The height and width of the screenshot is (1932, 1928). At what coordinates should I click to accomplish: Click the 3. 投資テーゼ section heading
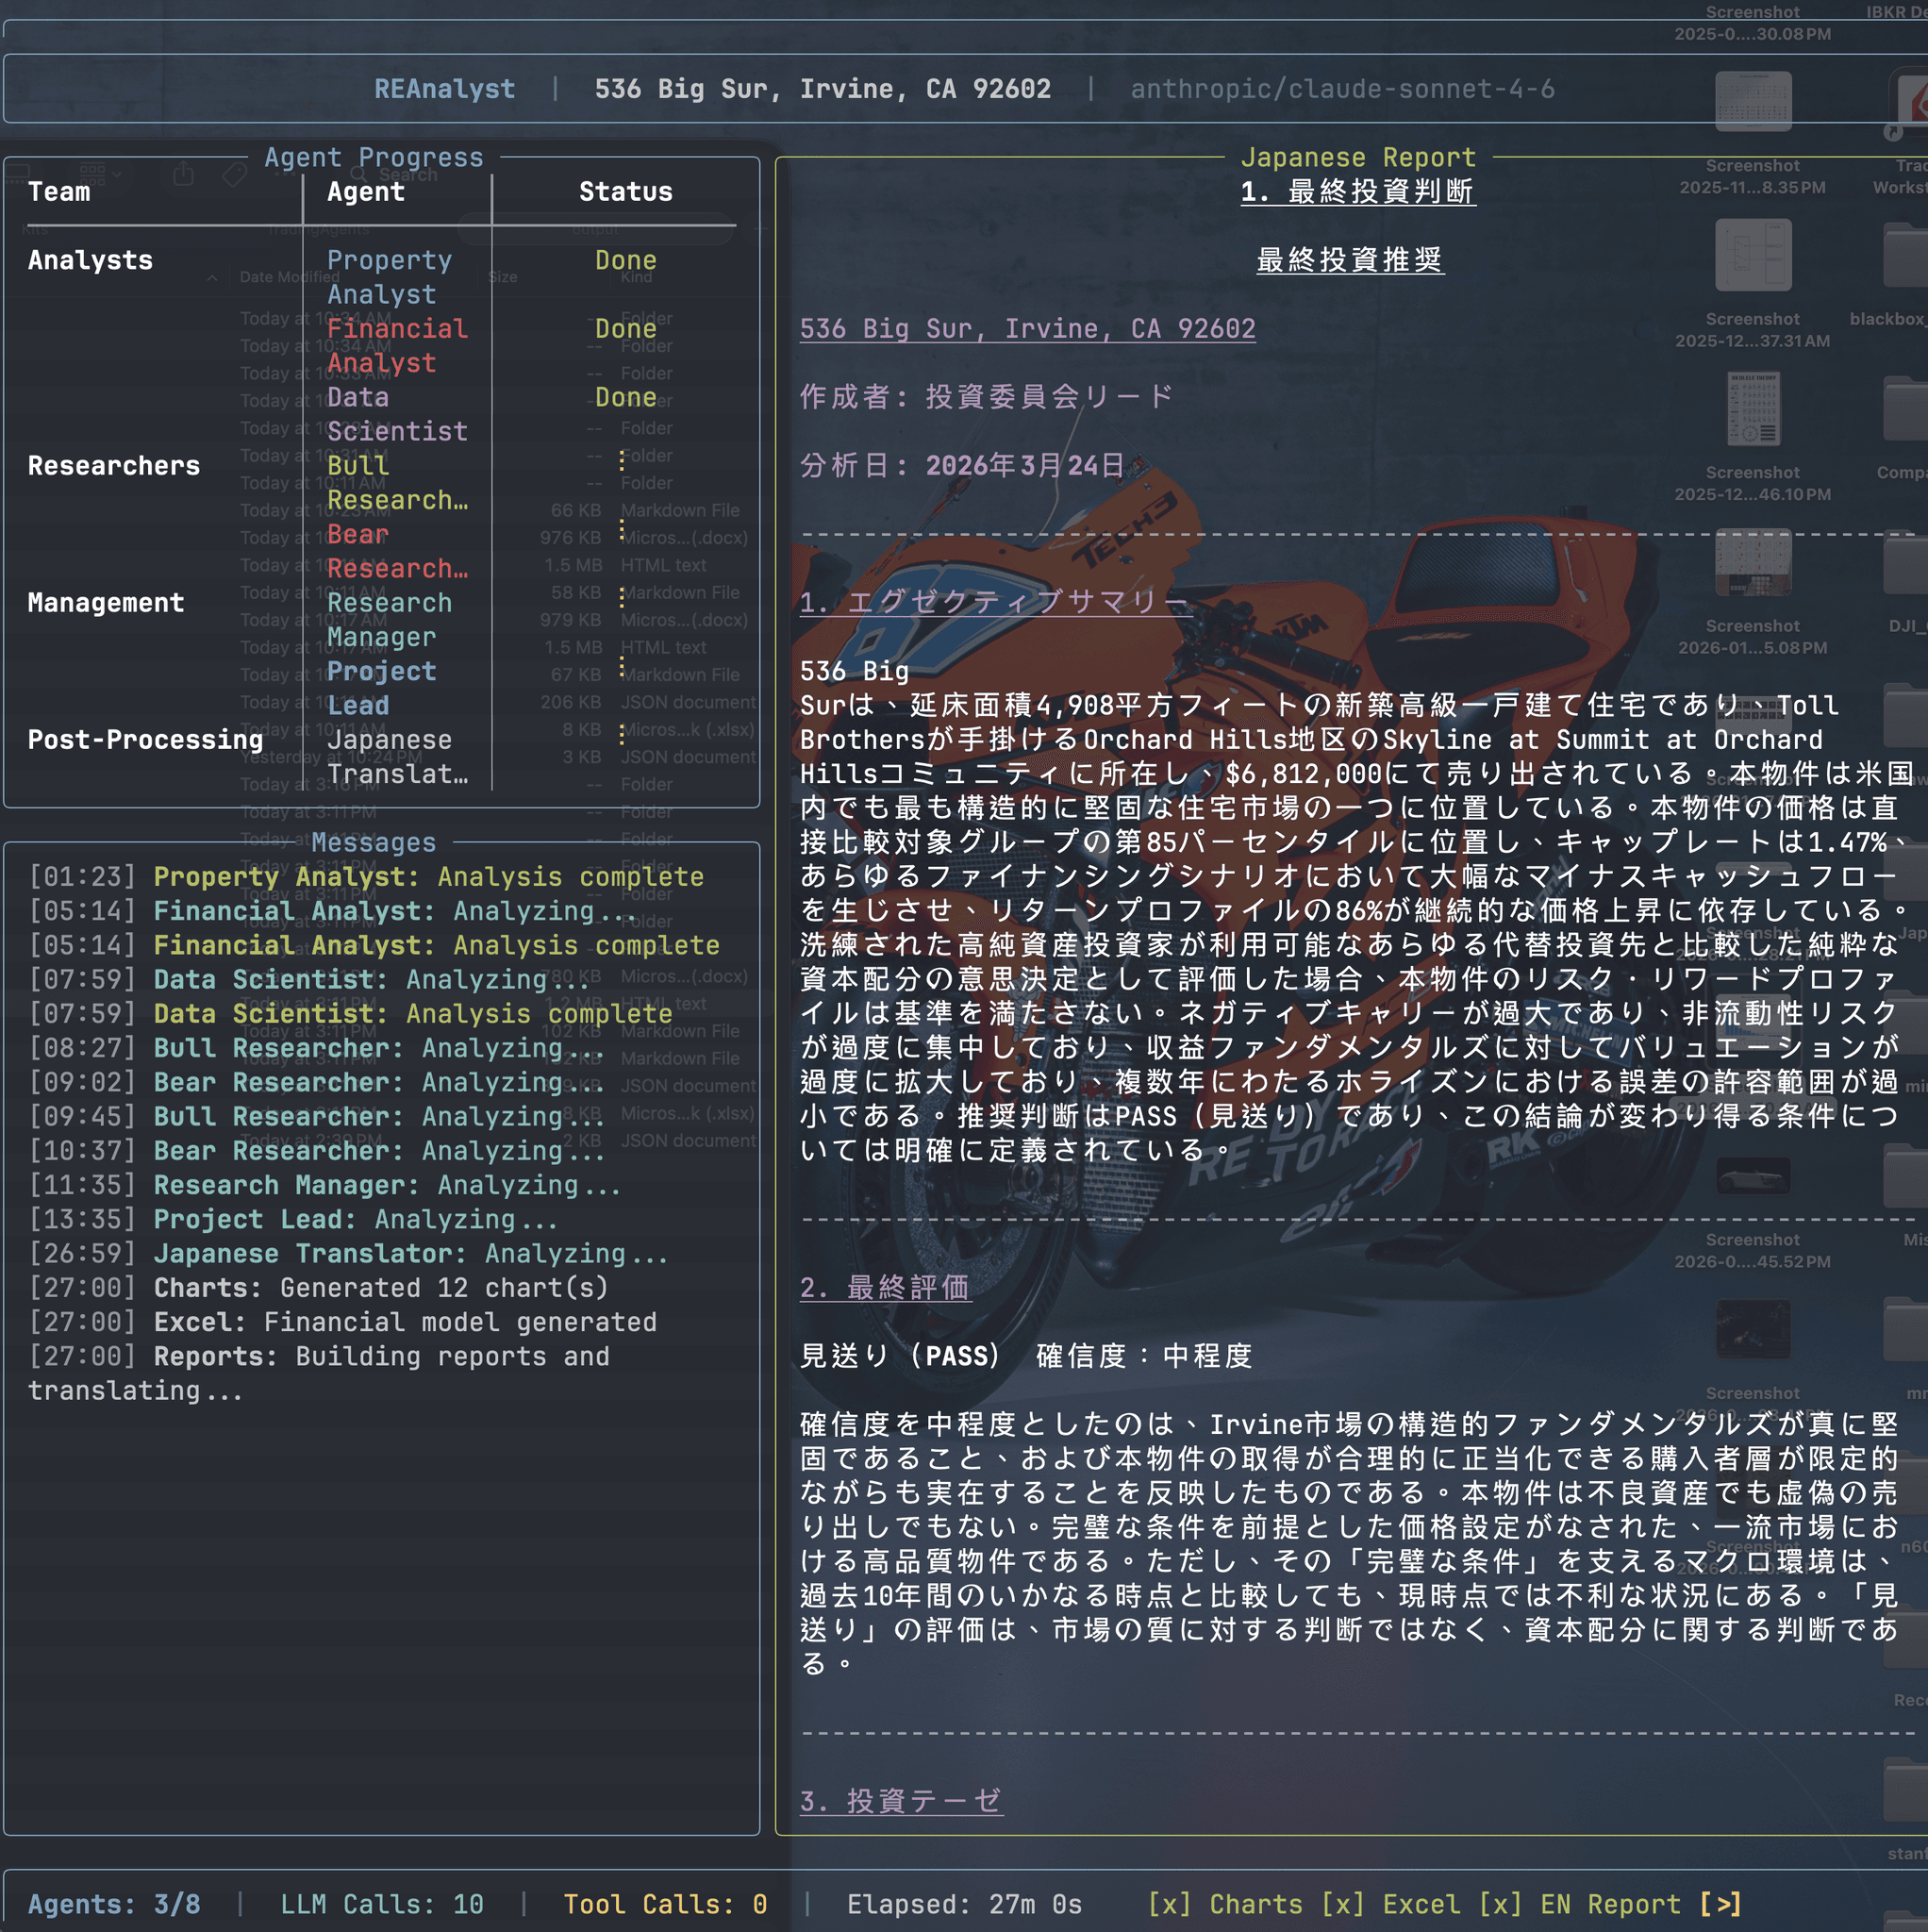[x=900, y=1800]
